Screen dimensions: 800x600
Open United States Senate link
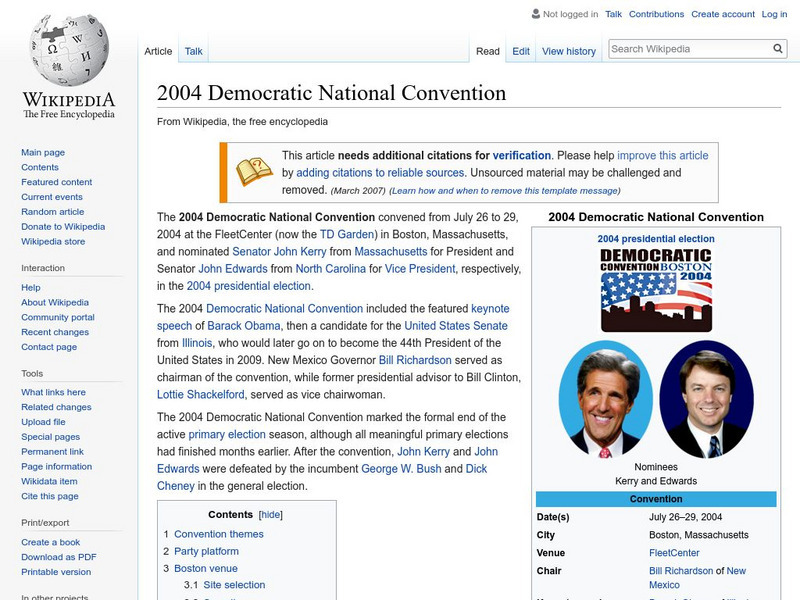pos(456,326)
